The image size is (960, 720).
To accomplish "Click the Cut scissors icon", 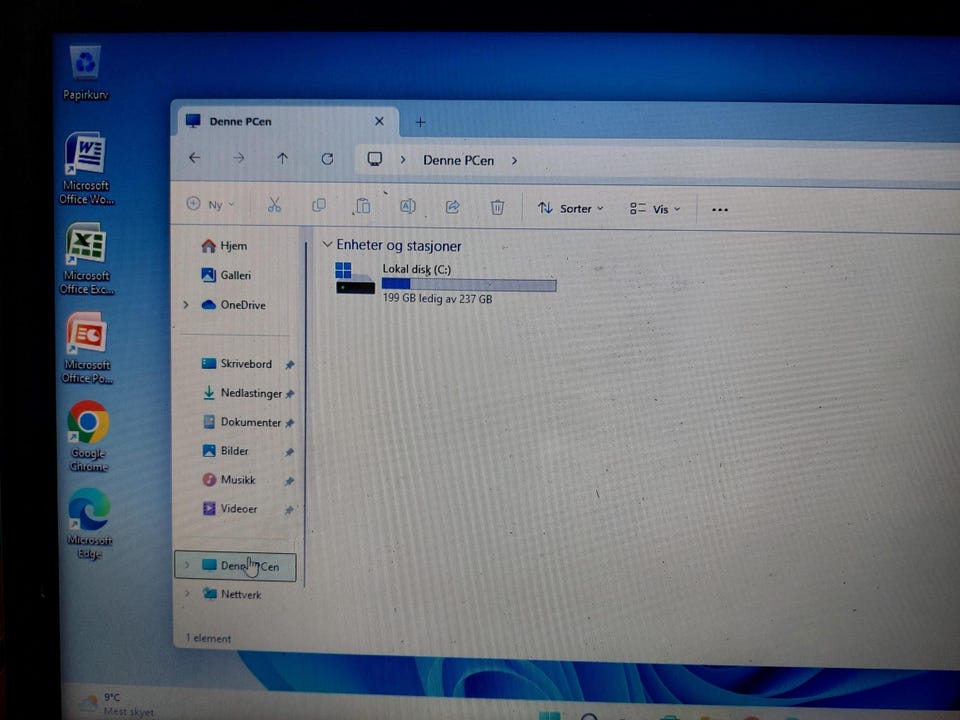I will click(x=274, y=205).
